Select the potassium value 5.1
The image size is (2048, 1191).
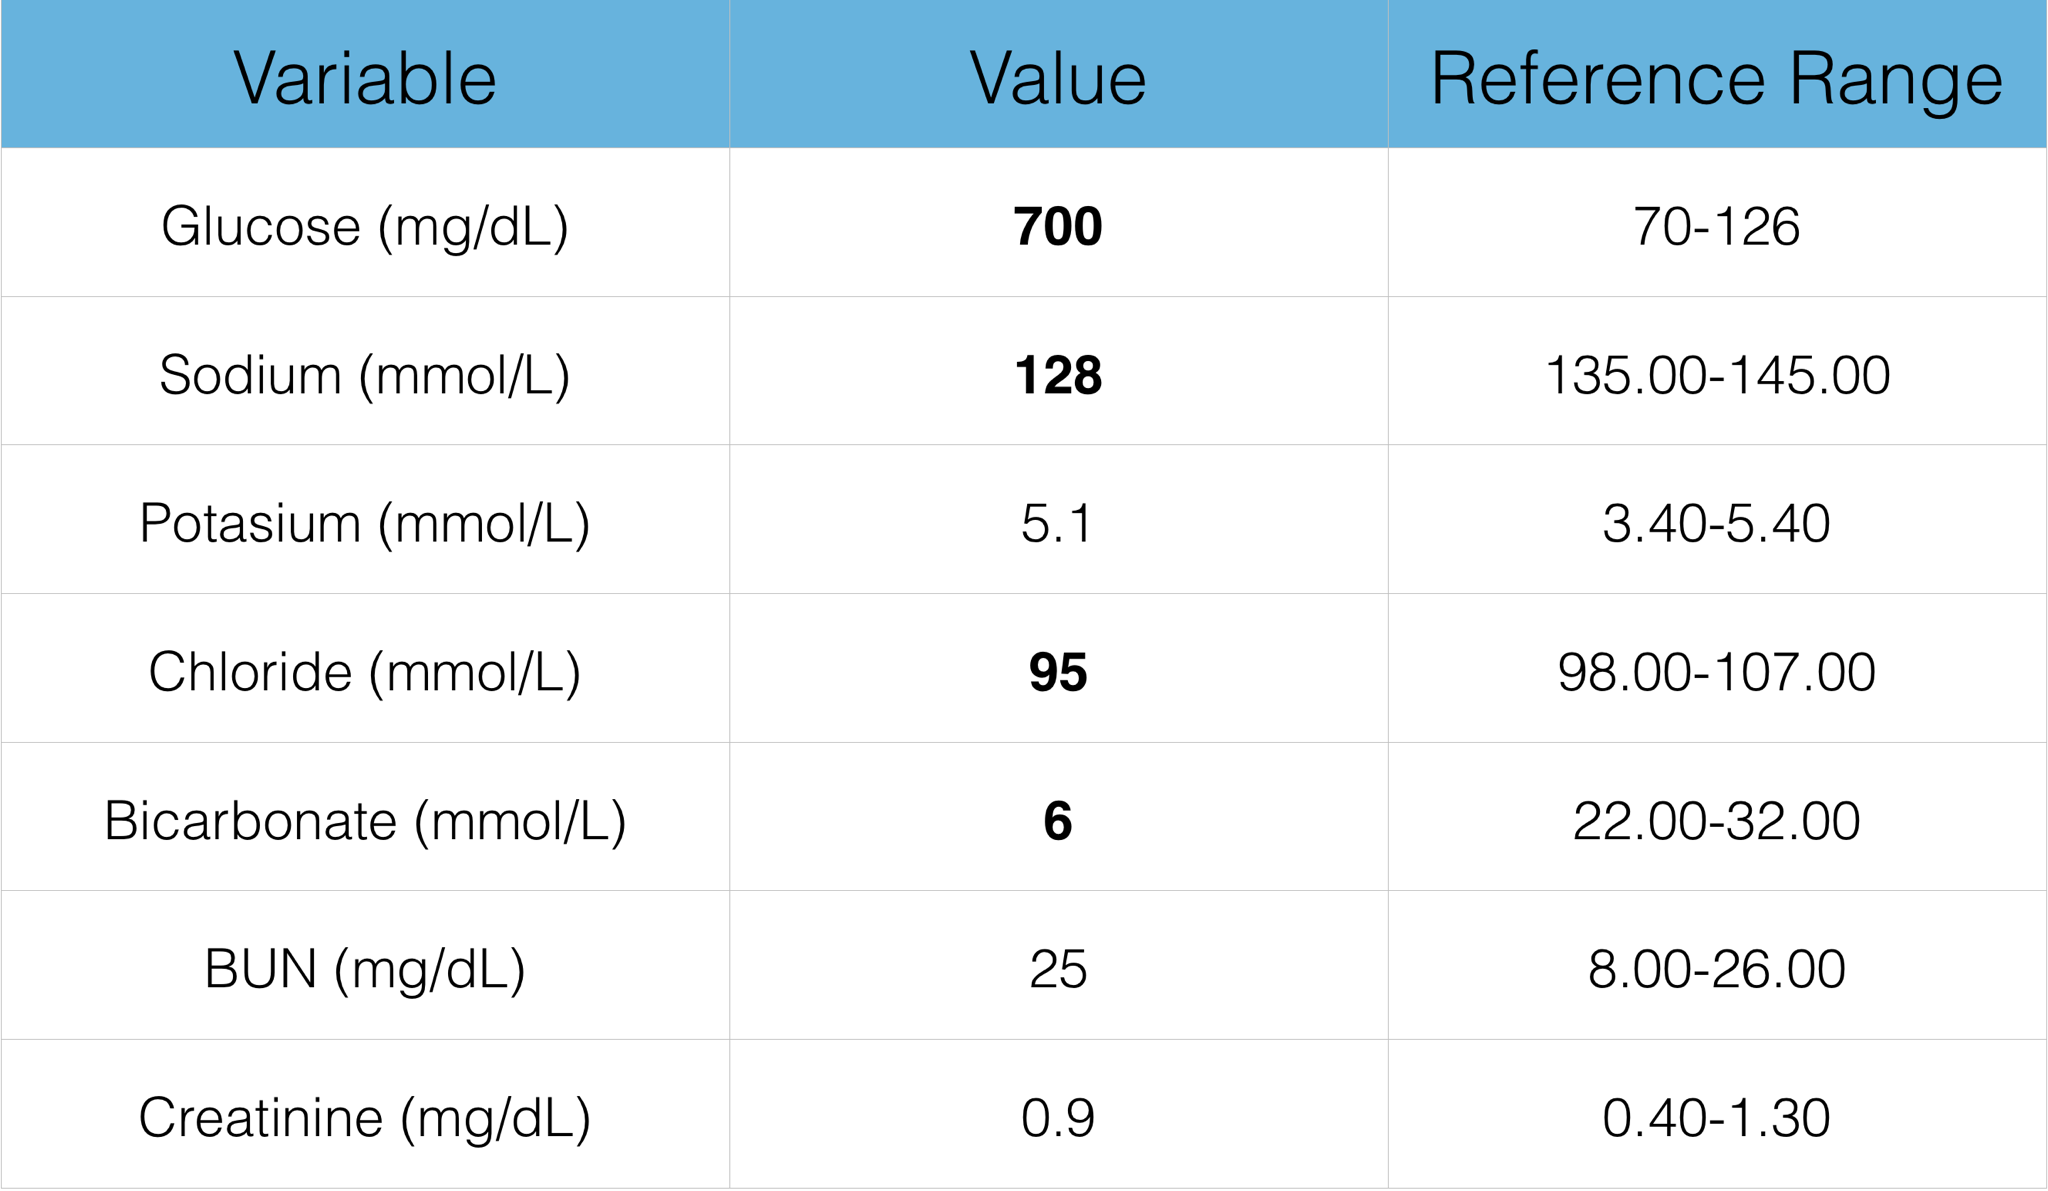coord(1058,523)
